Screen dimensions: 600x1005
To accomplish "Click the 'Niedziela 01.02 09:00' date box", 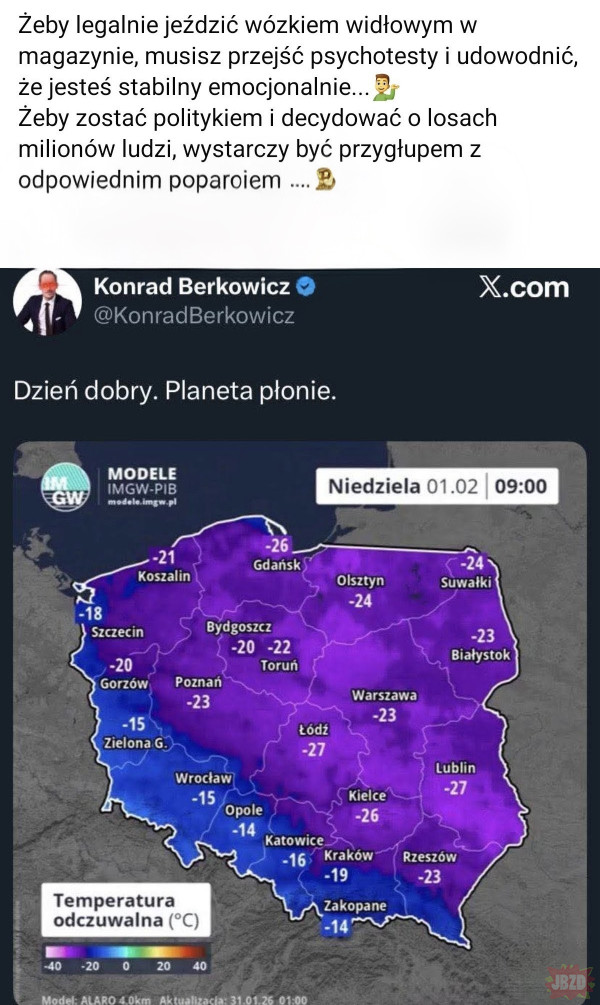I will point(437,487).
